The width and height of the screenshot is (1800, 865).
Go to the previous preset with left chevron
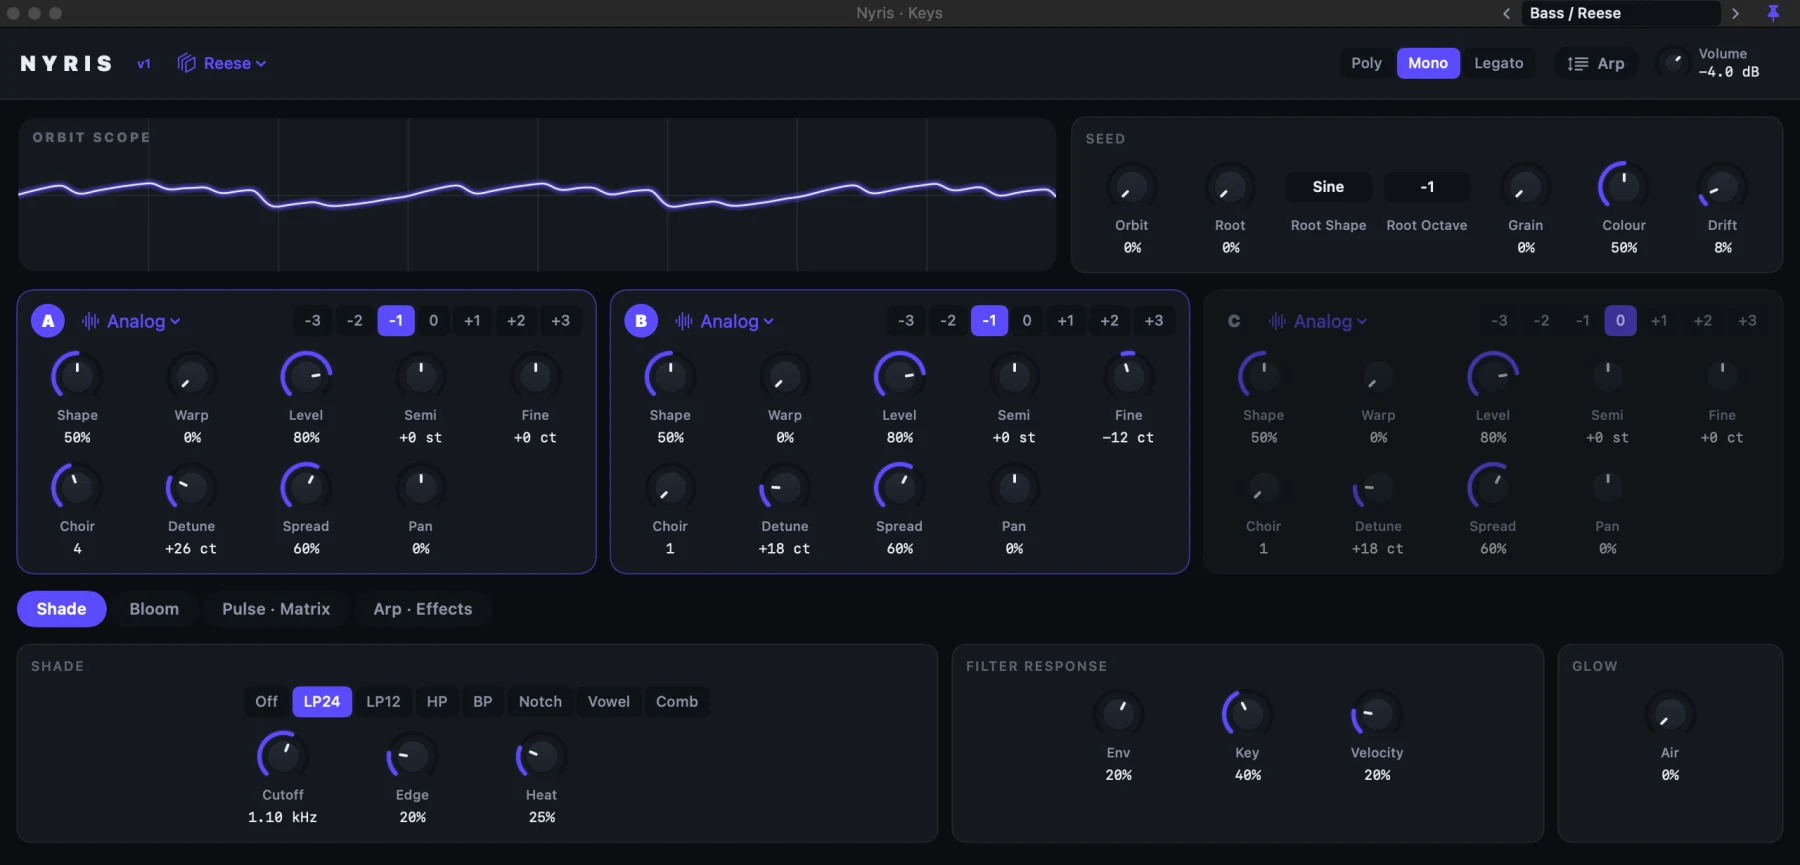pyautogui.click(x=1506, y=13)
